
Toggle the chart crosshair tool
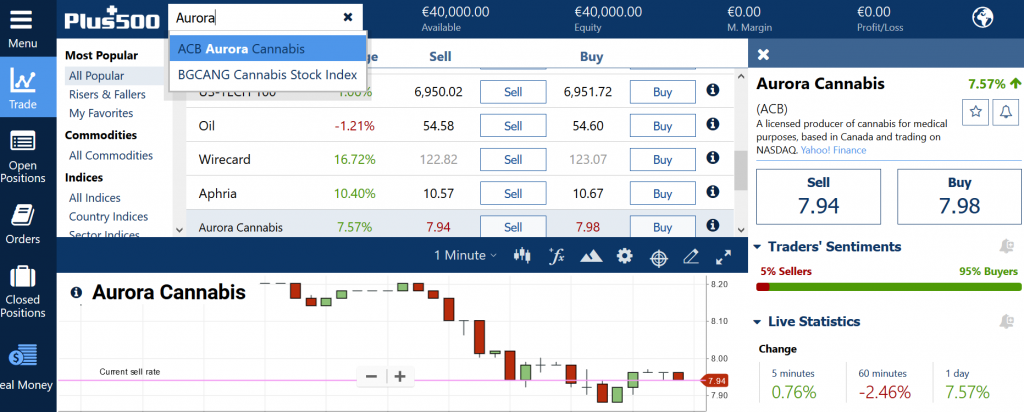[659, 259]
